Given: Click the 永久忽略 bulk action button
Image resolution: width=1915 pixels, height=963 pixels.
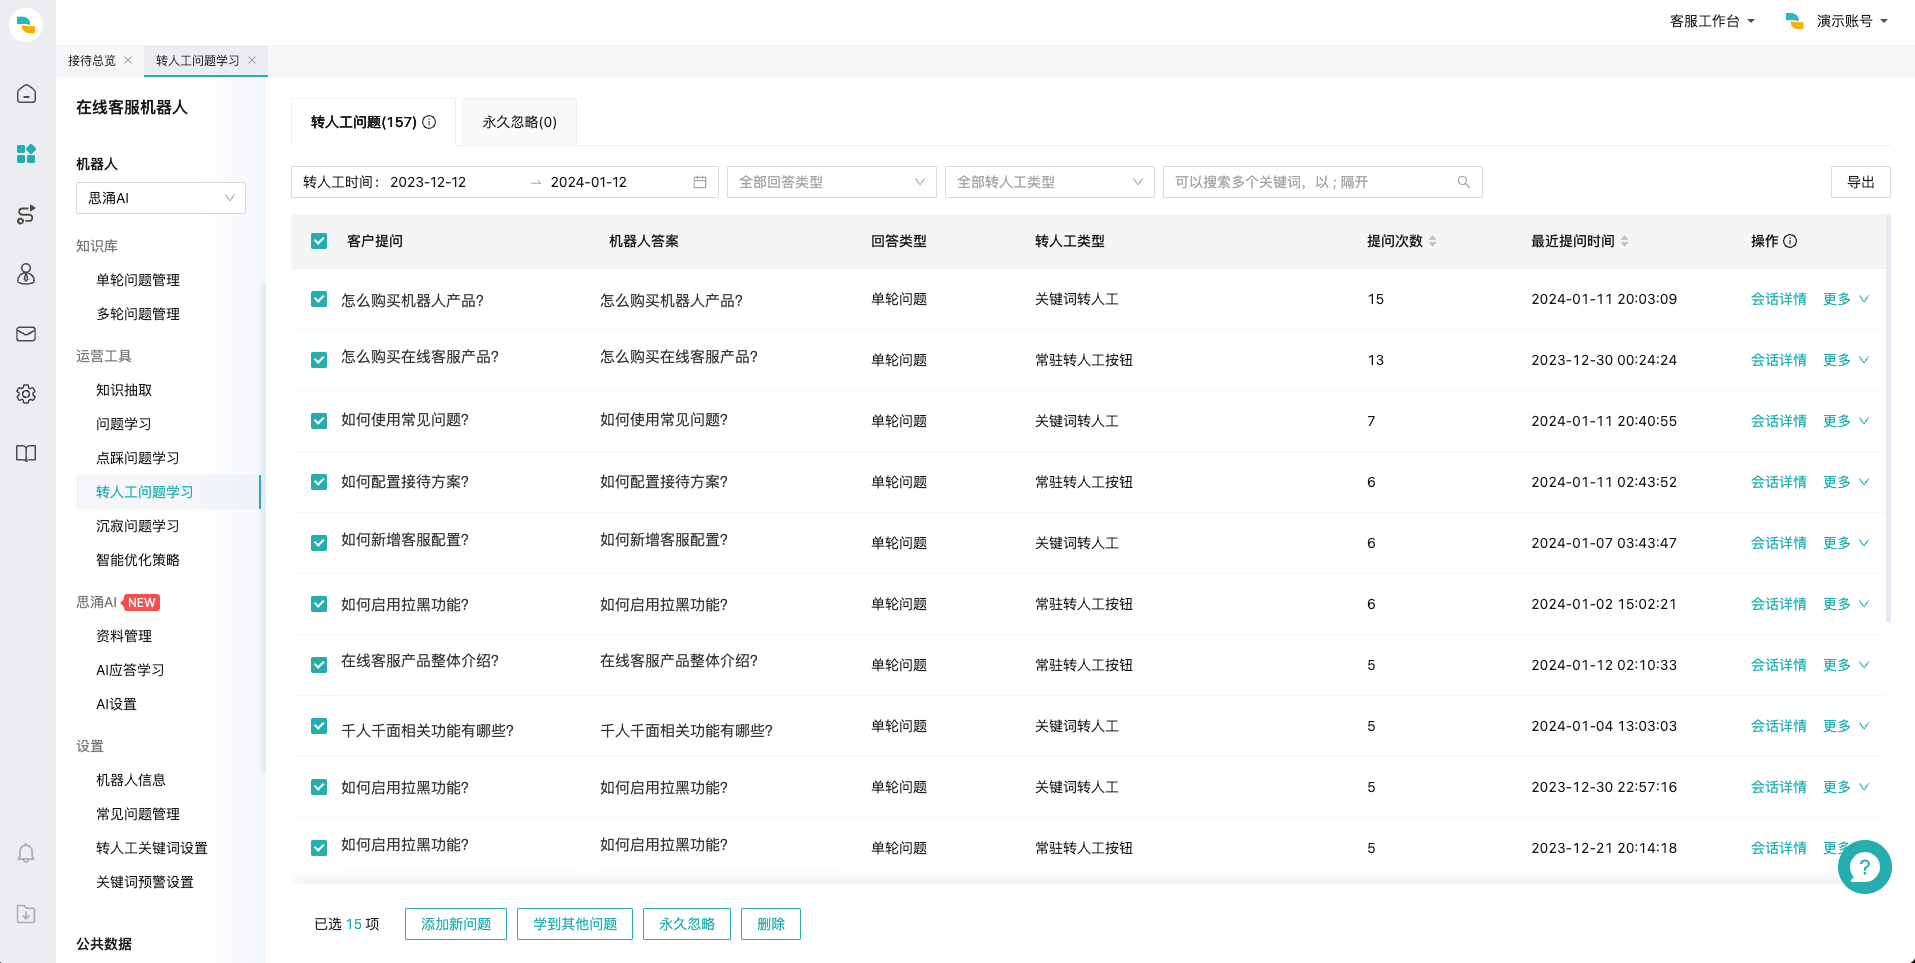Looking at the screenshot, I should 687,924.
